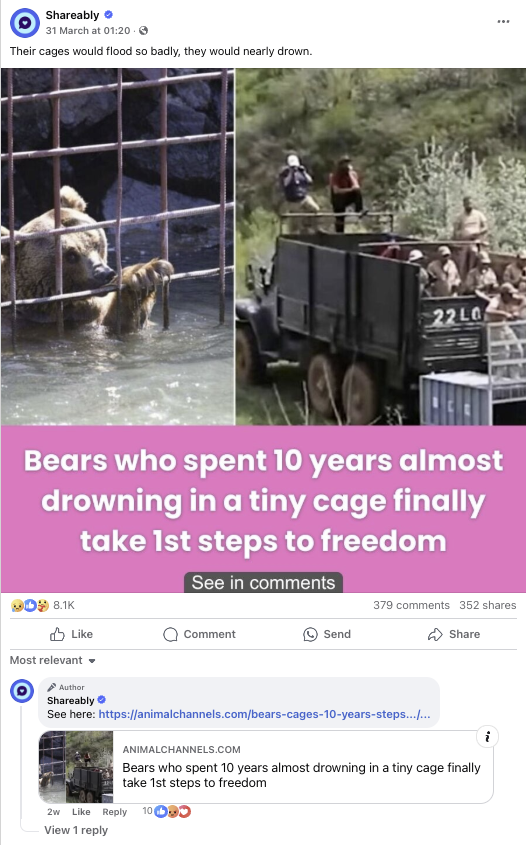
Task: Click the Shareably profile avatar in post header
Action: pyautogui.click(x=25, y=23)
